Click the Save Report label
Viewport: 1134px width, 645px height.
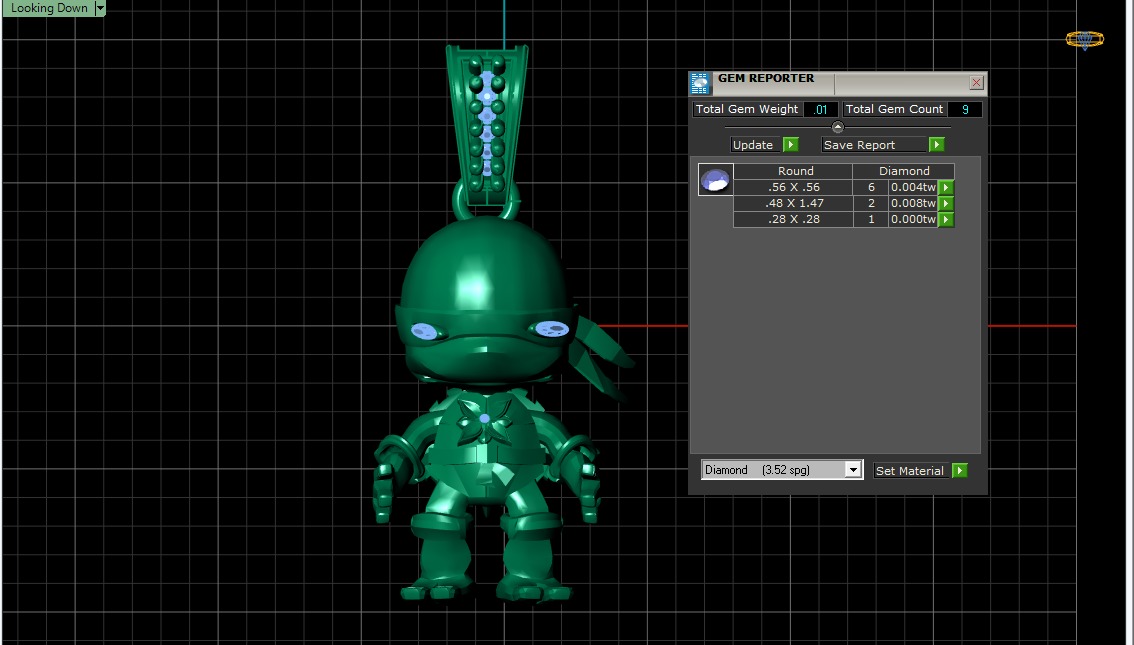click(874, 145)
